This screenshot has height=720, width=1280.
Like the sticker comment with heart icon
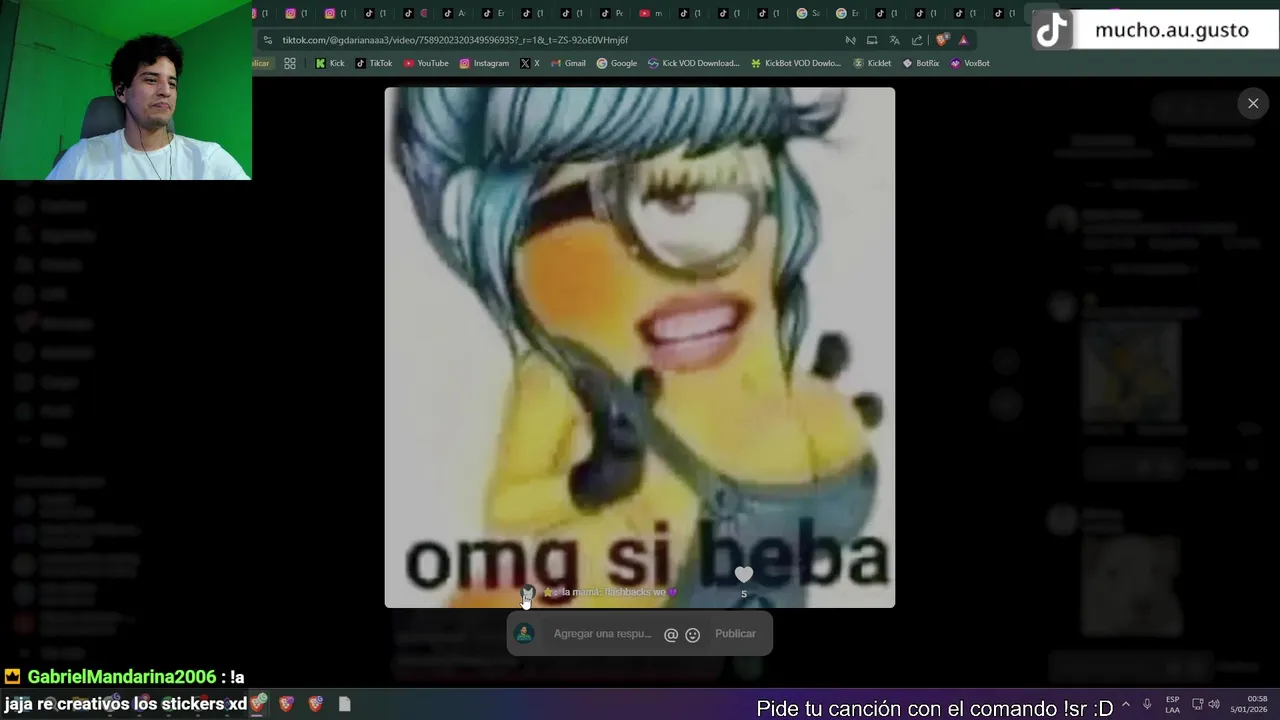click(743, 574)
